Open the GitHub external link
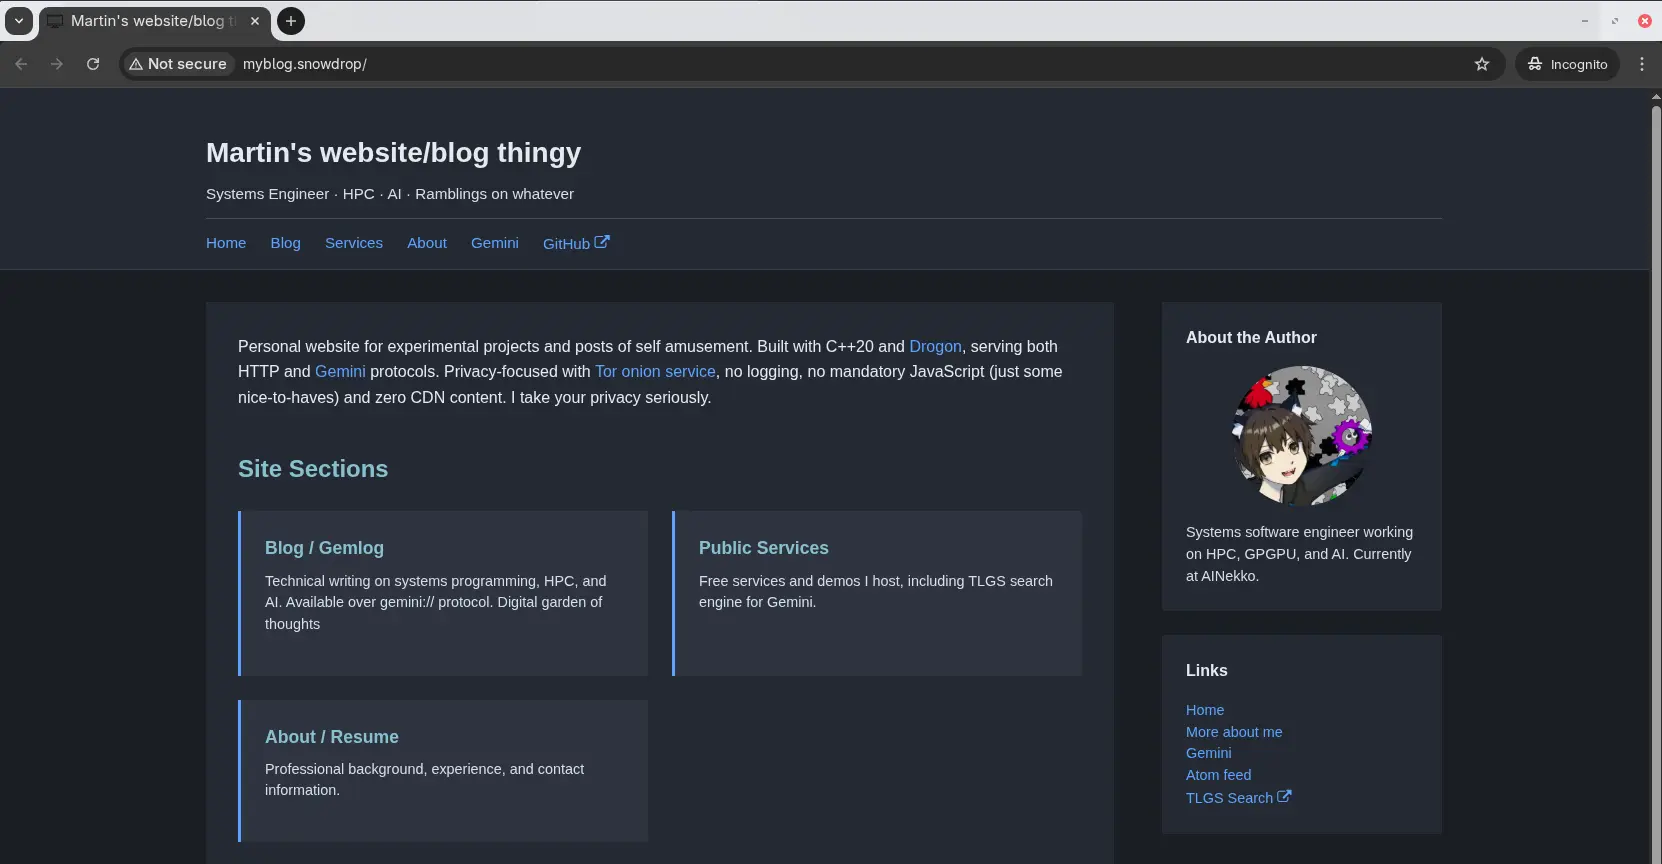This screenshot has height=864, width=1662. [x=575, y=243]
